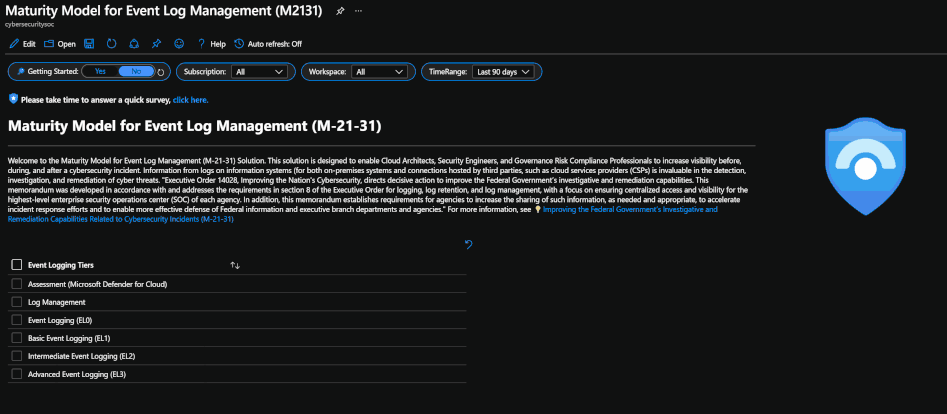Check the select-all box by Event Logging Tiers

tap(17, 265)
